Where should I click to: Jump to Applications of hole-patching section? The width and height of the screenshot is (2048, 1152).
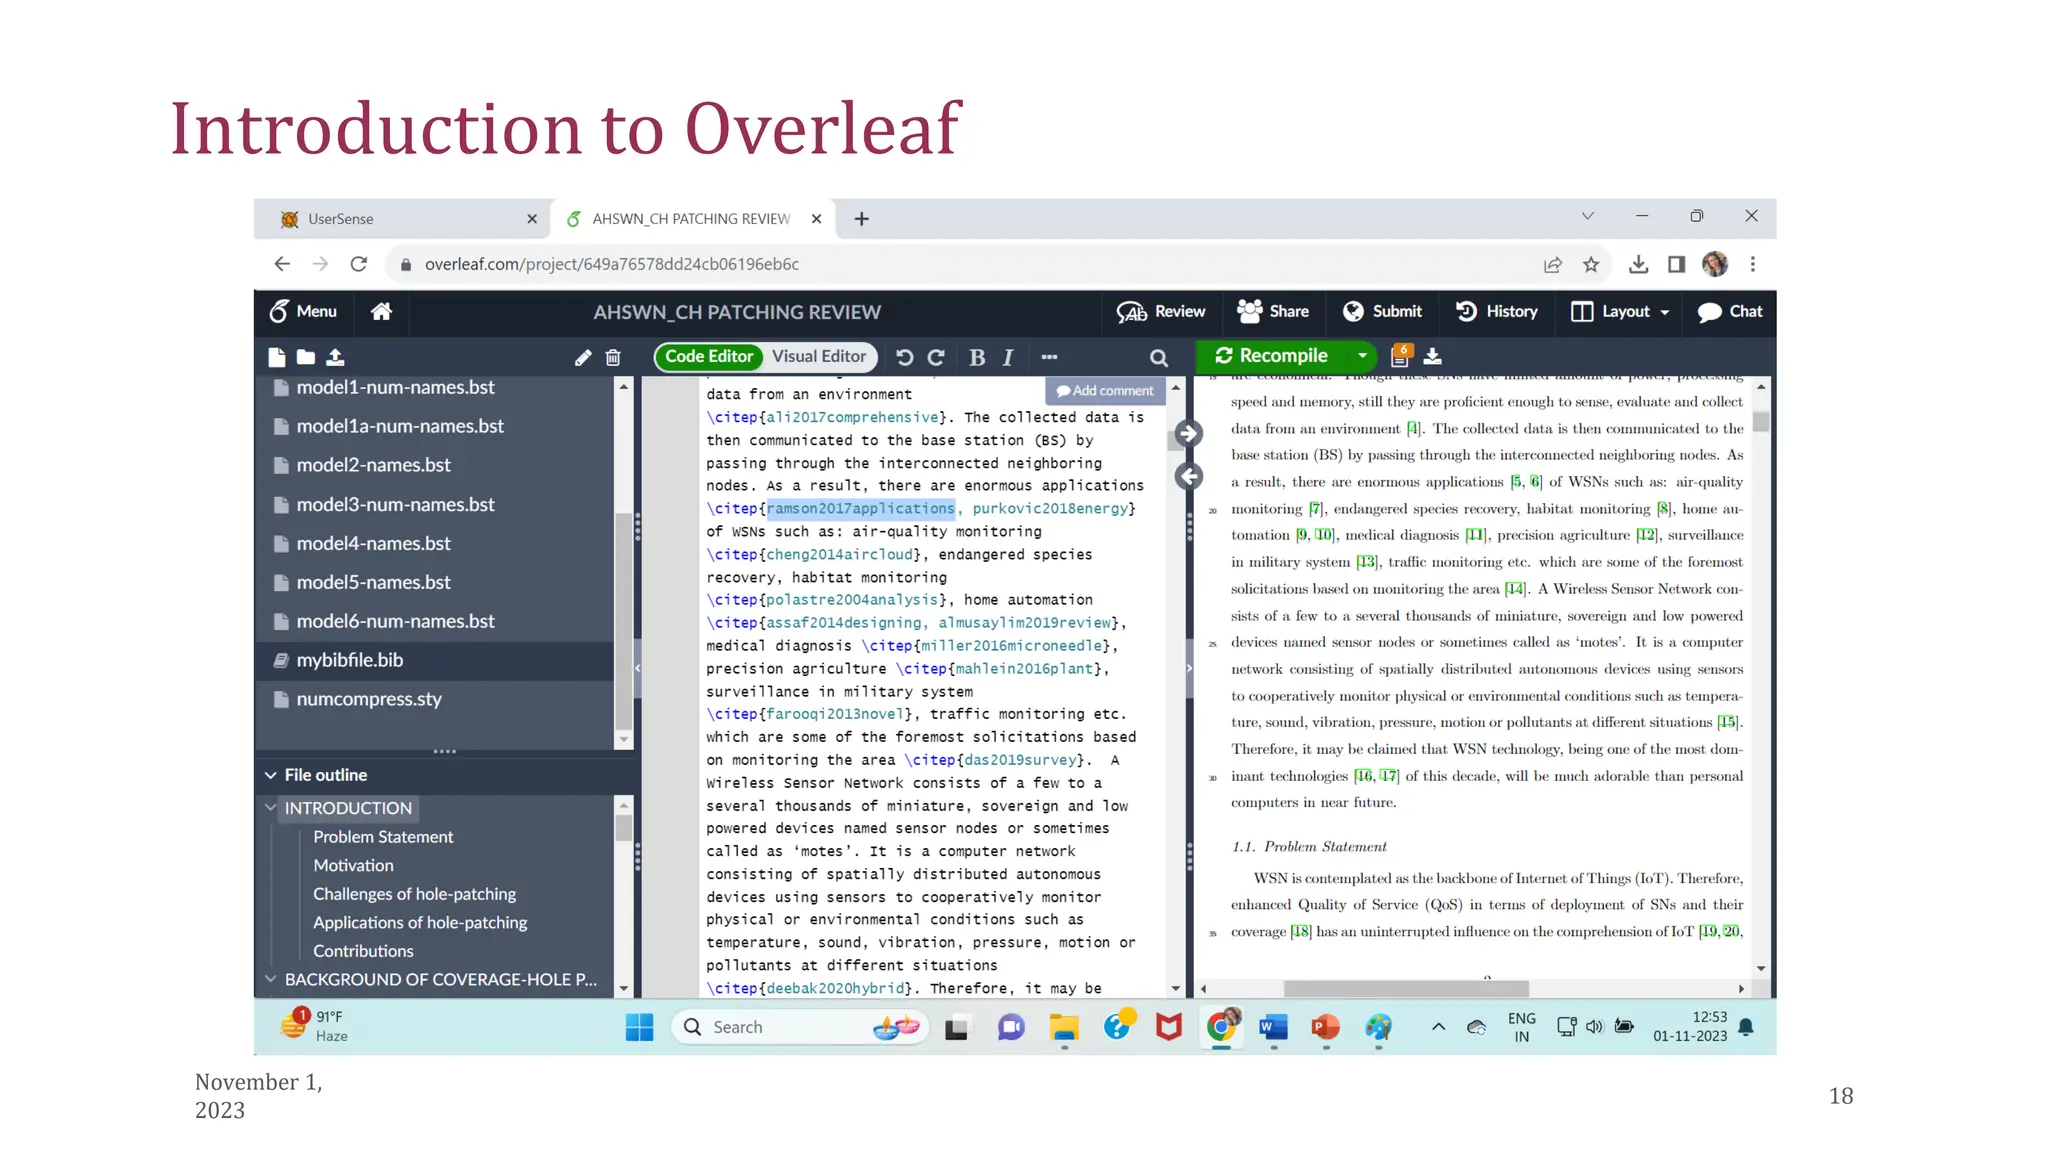[420, 922]
